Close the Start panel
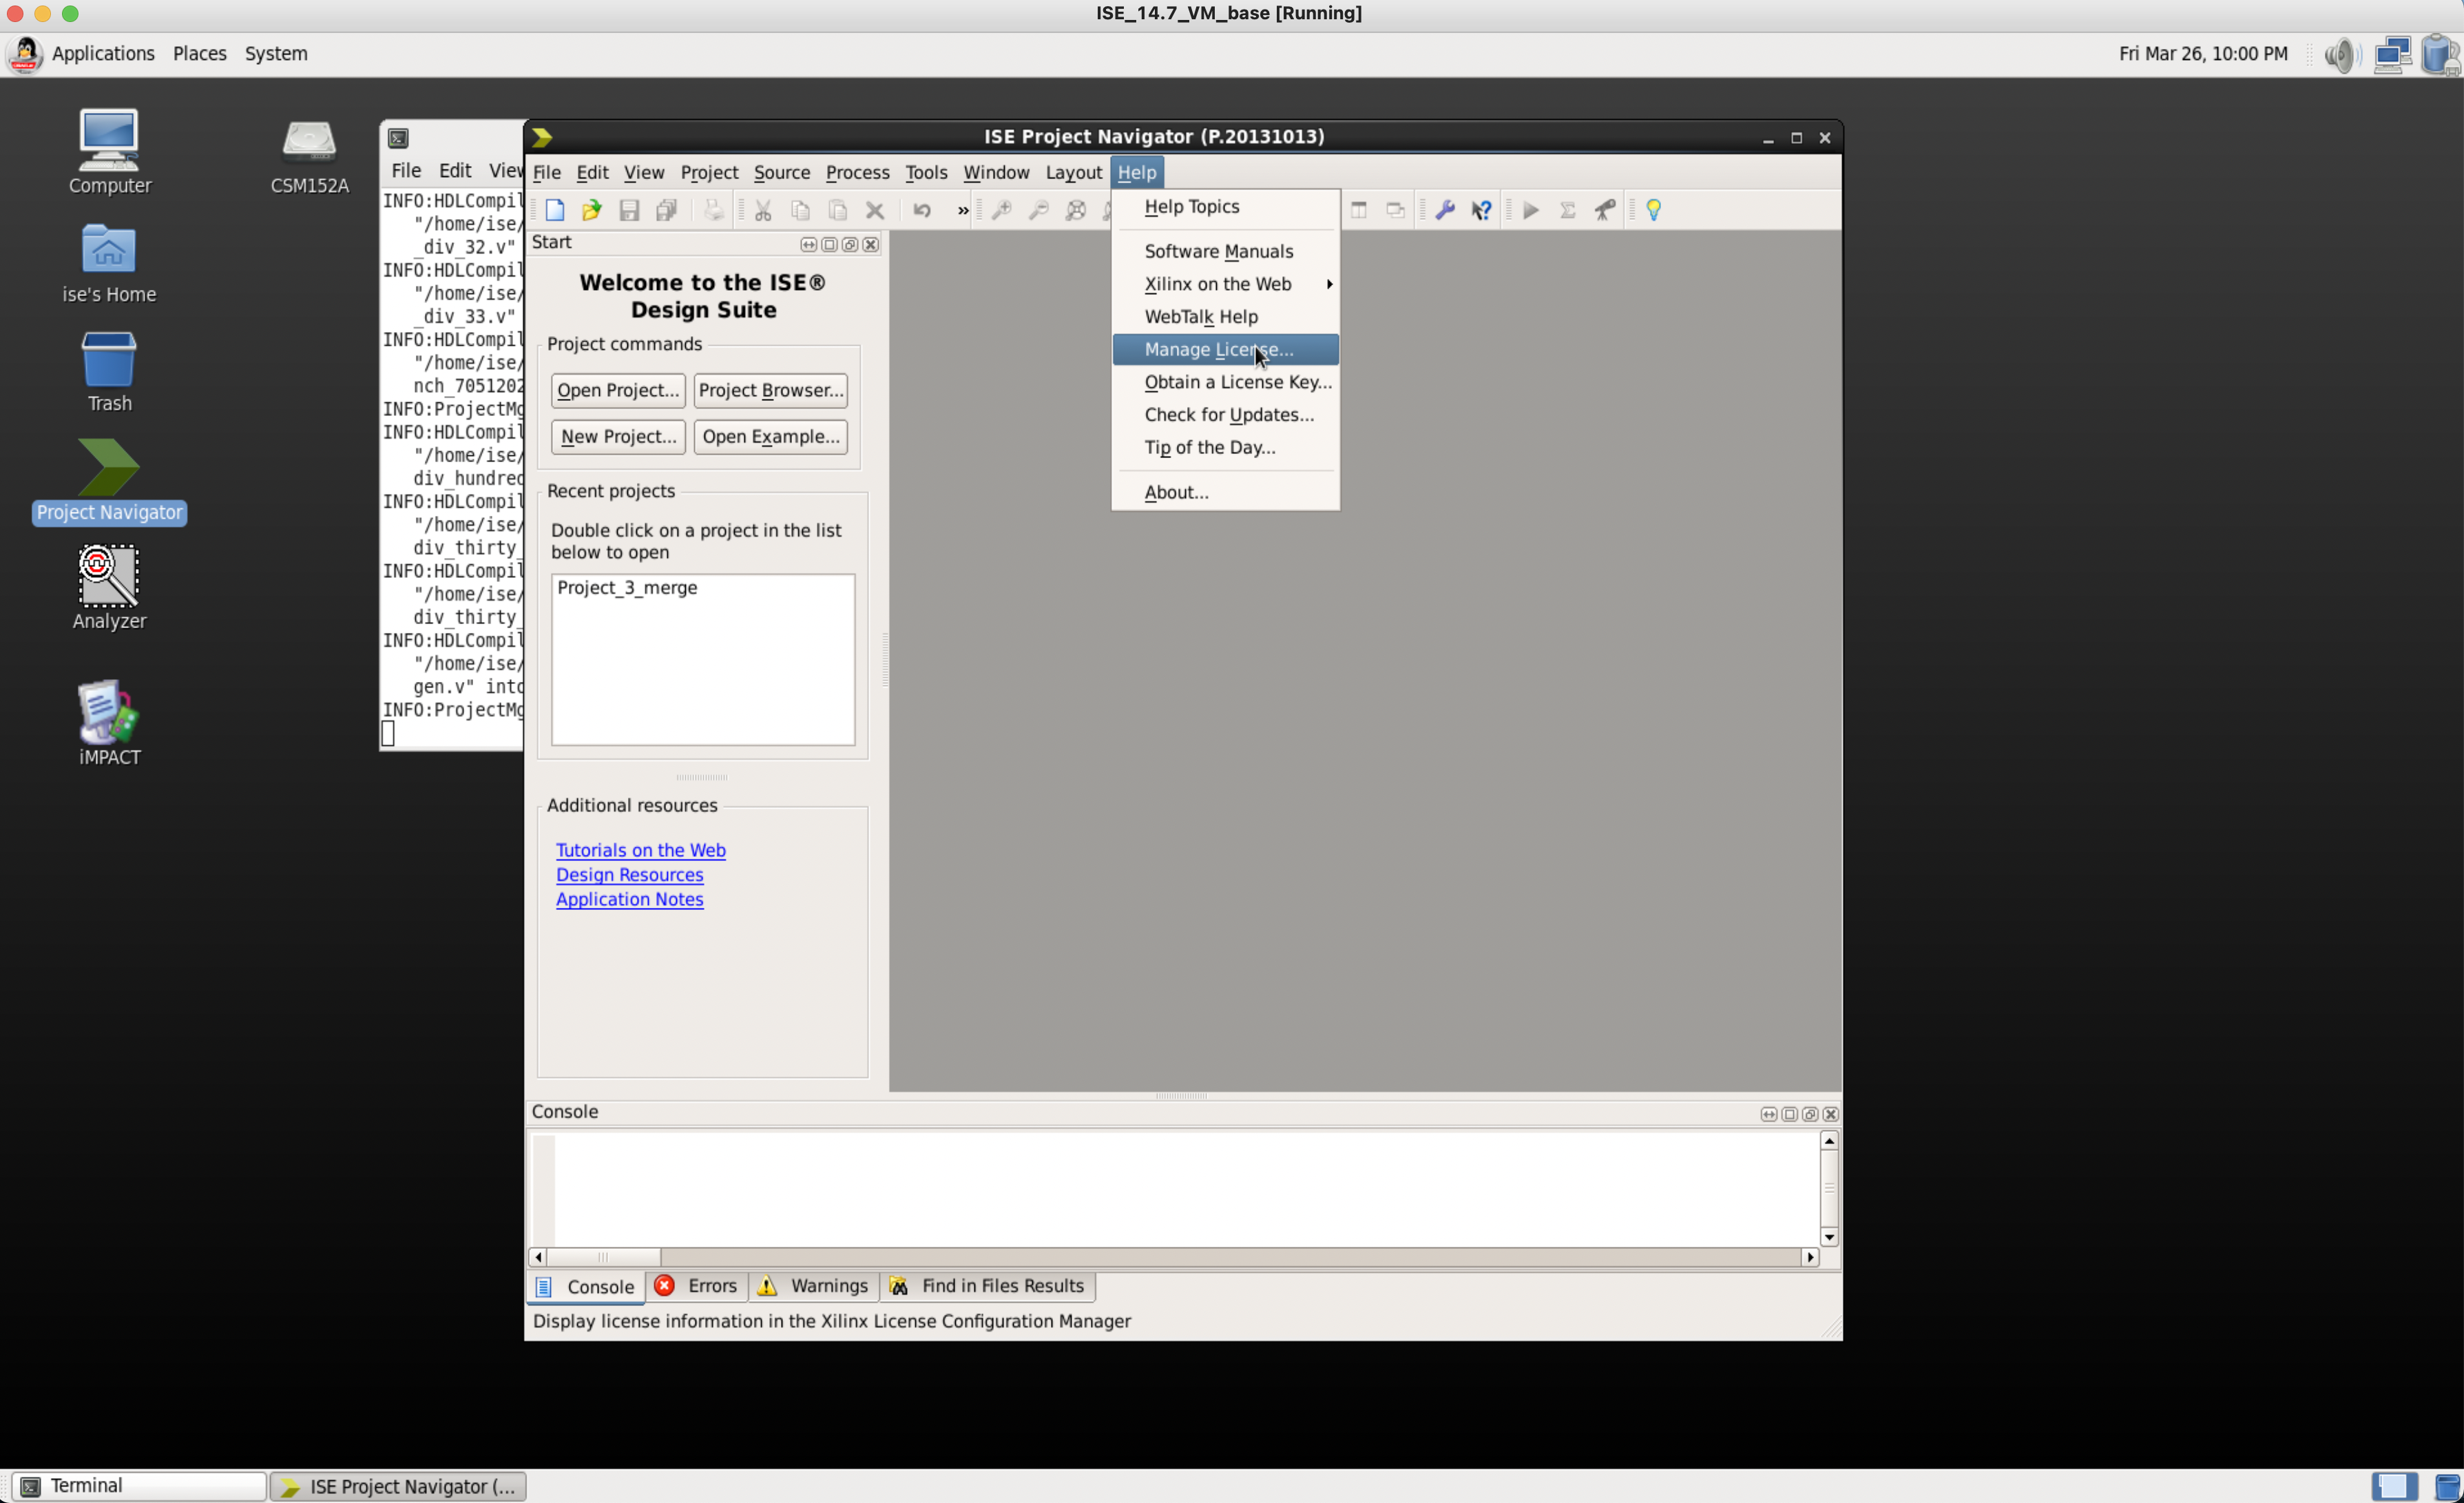This screenshot has width=2464, height=1503. (x=871, y=244)
